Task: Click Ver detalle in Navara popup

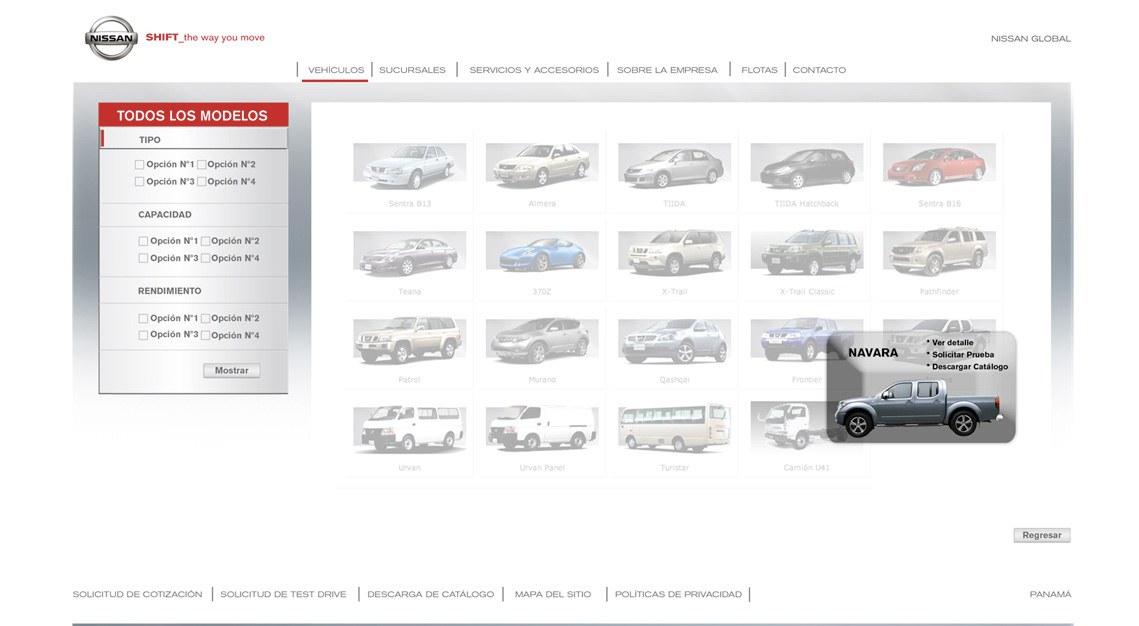Action: (952, 343)
